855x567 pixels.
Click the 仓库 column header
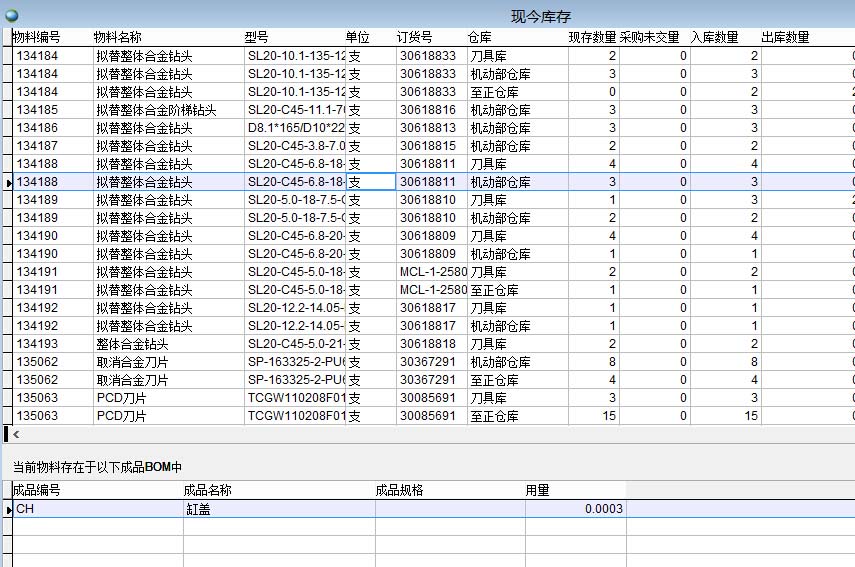click(480, 37)
